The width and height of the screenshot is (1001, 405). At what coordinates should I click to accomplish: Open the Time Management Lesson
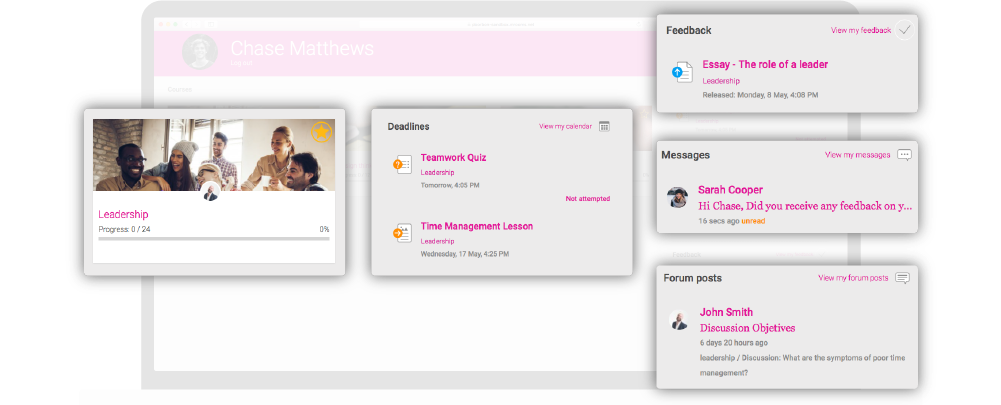[x=476, y=226]
